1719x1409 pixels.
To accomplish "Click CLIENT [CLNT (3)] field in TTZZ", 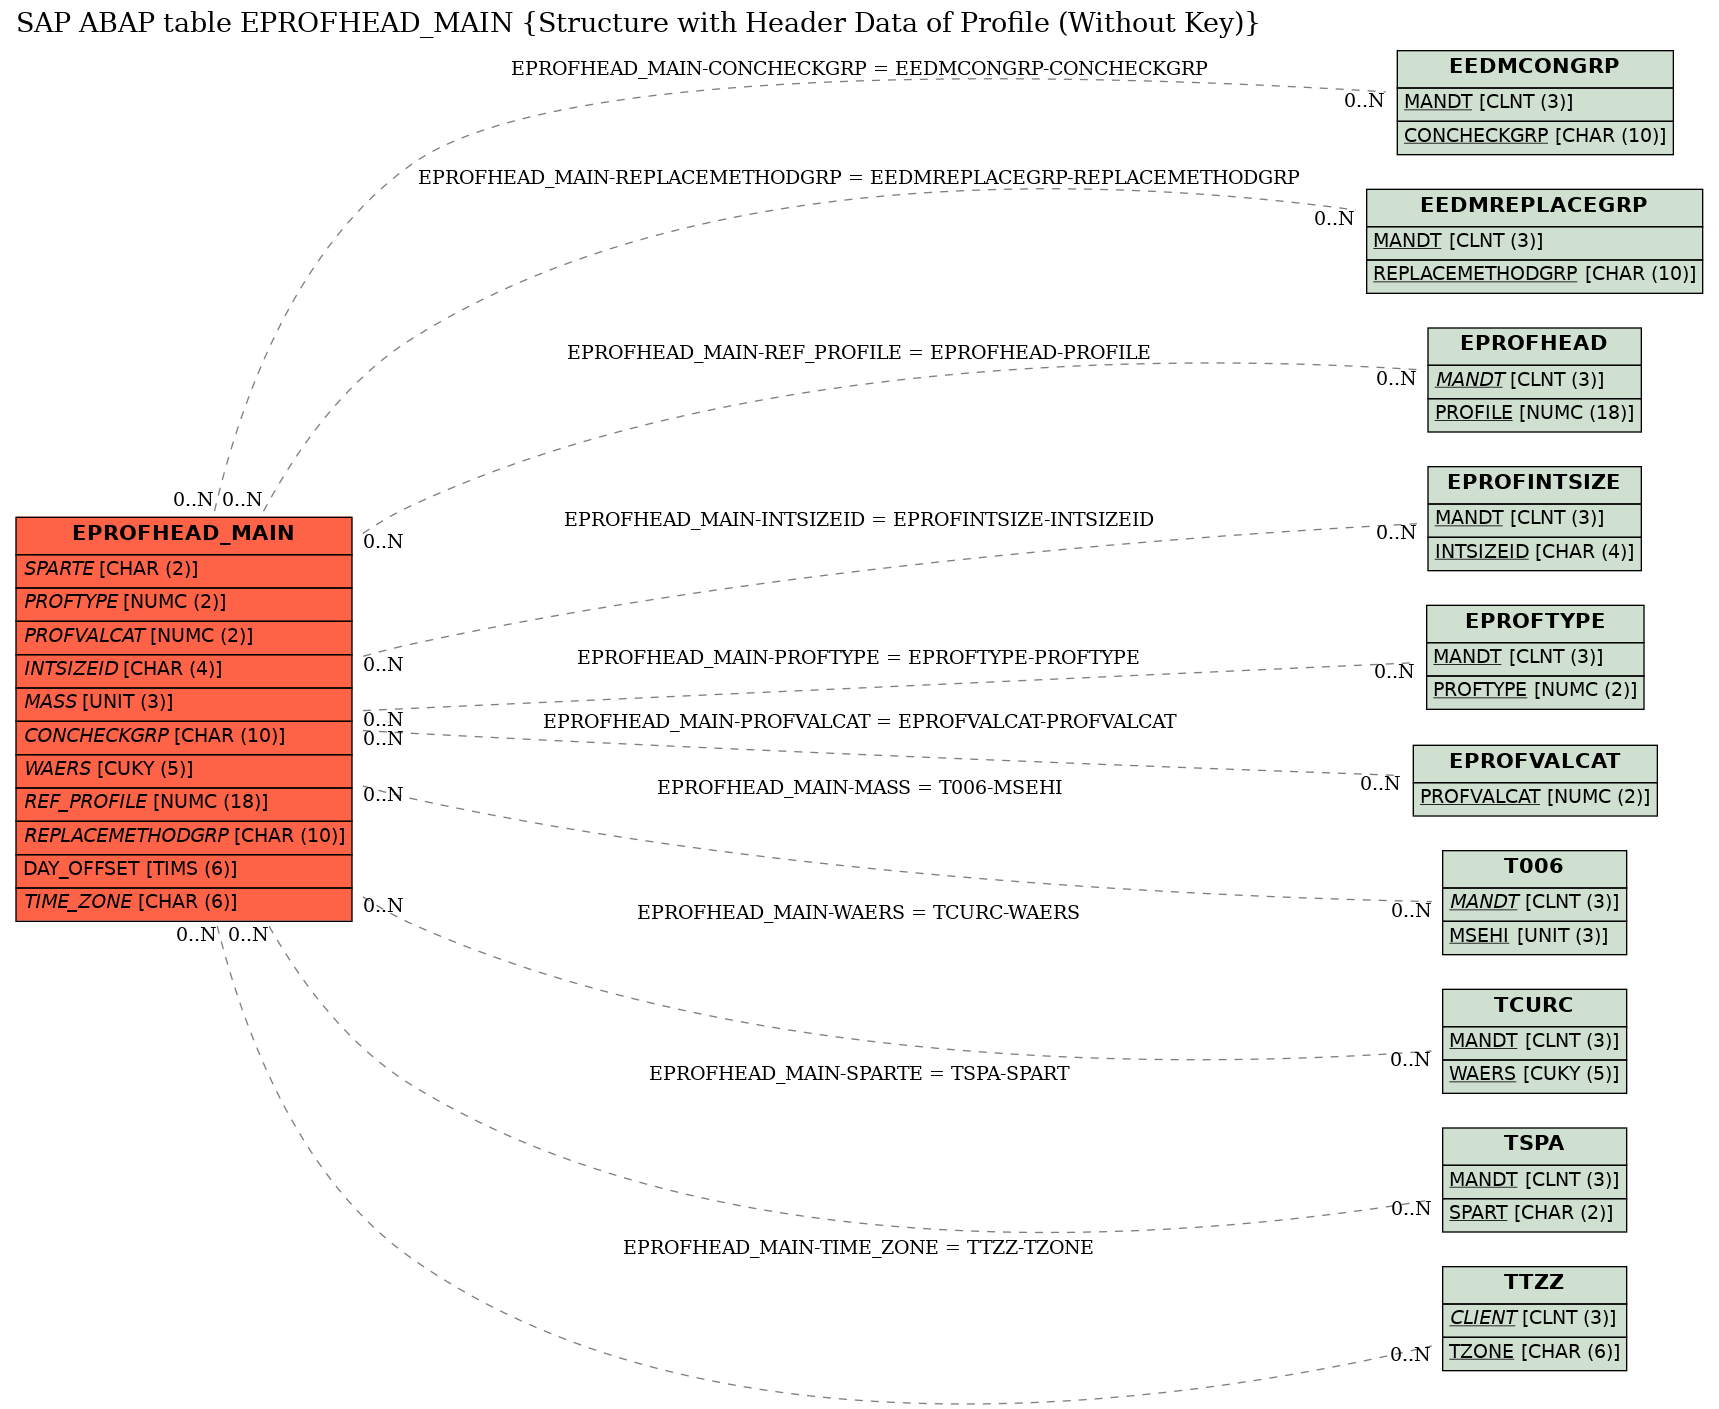I will [x=1534, y=1319].
